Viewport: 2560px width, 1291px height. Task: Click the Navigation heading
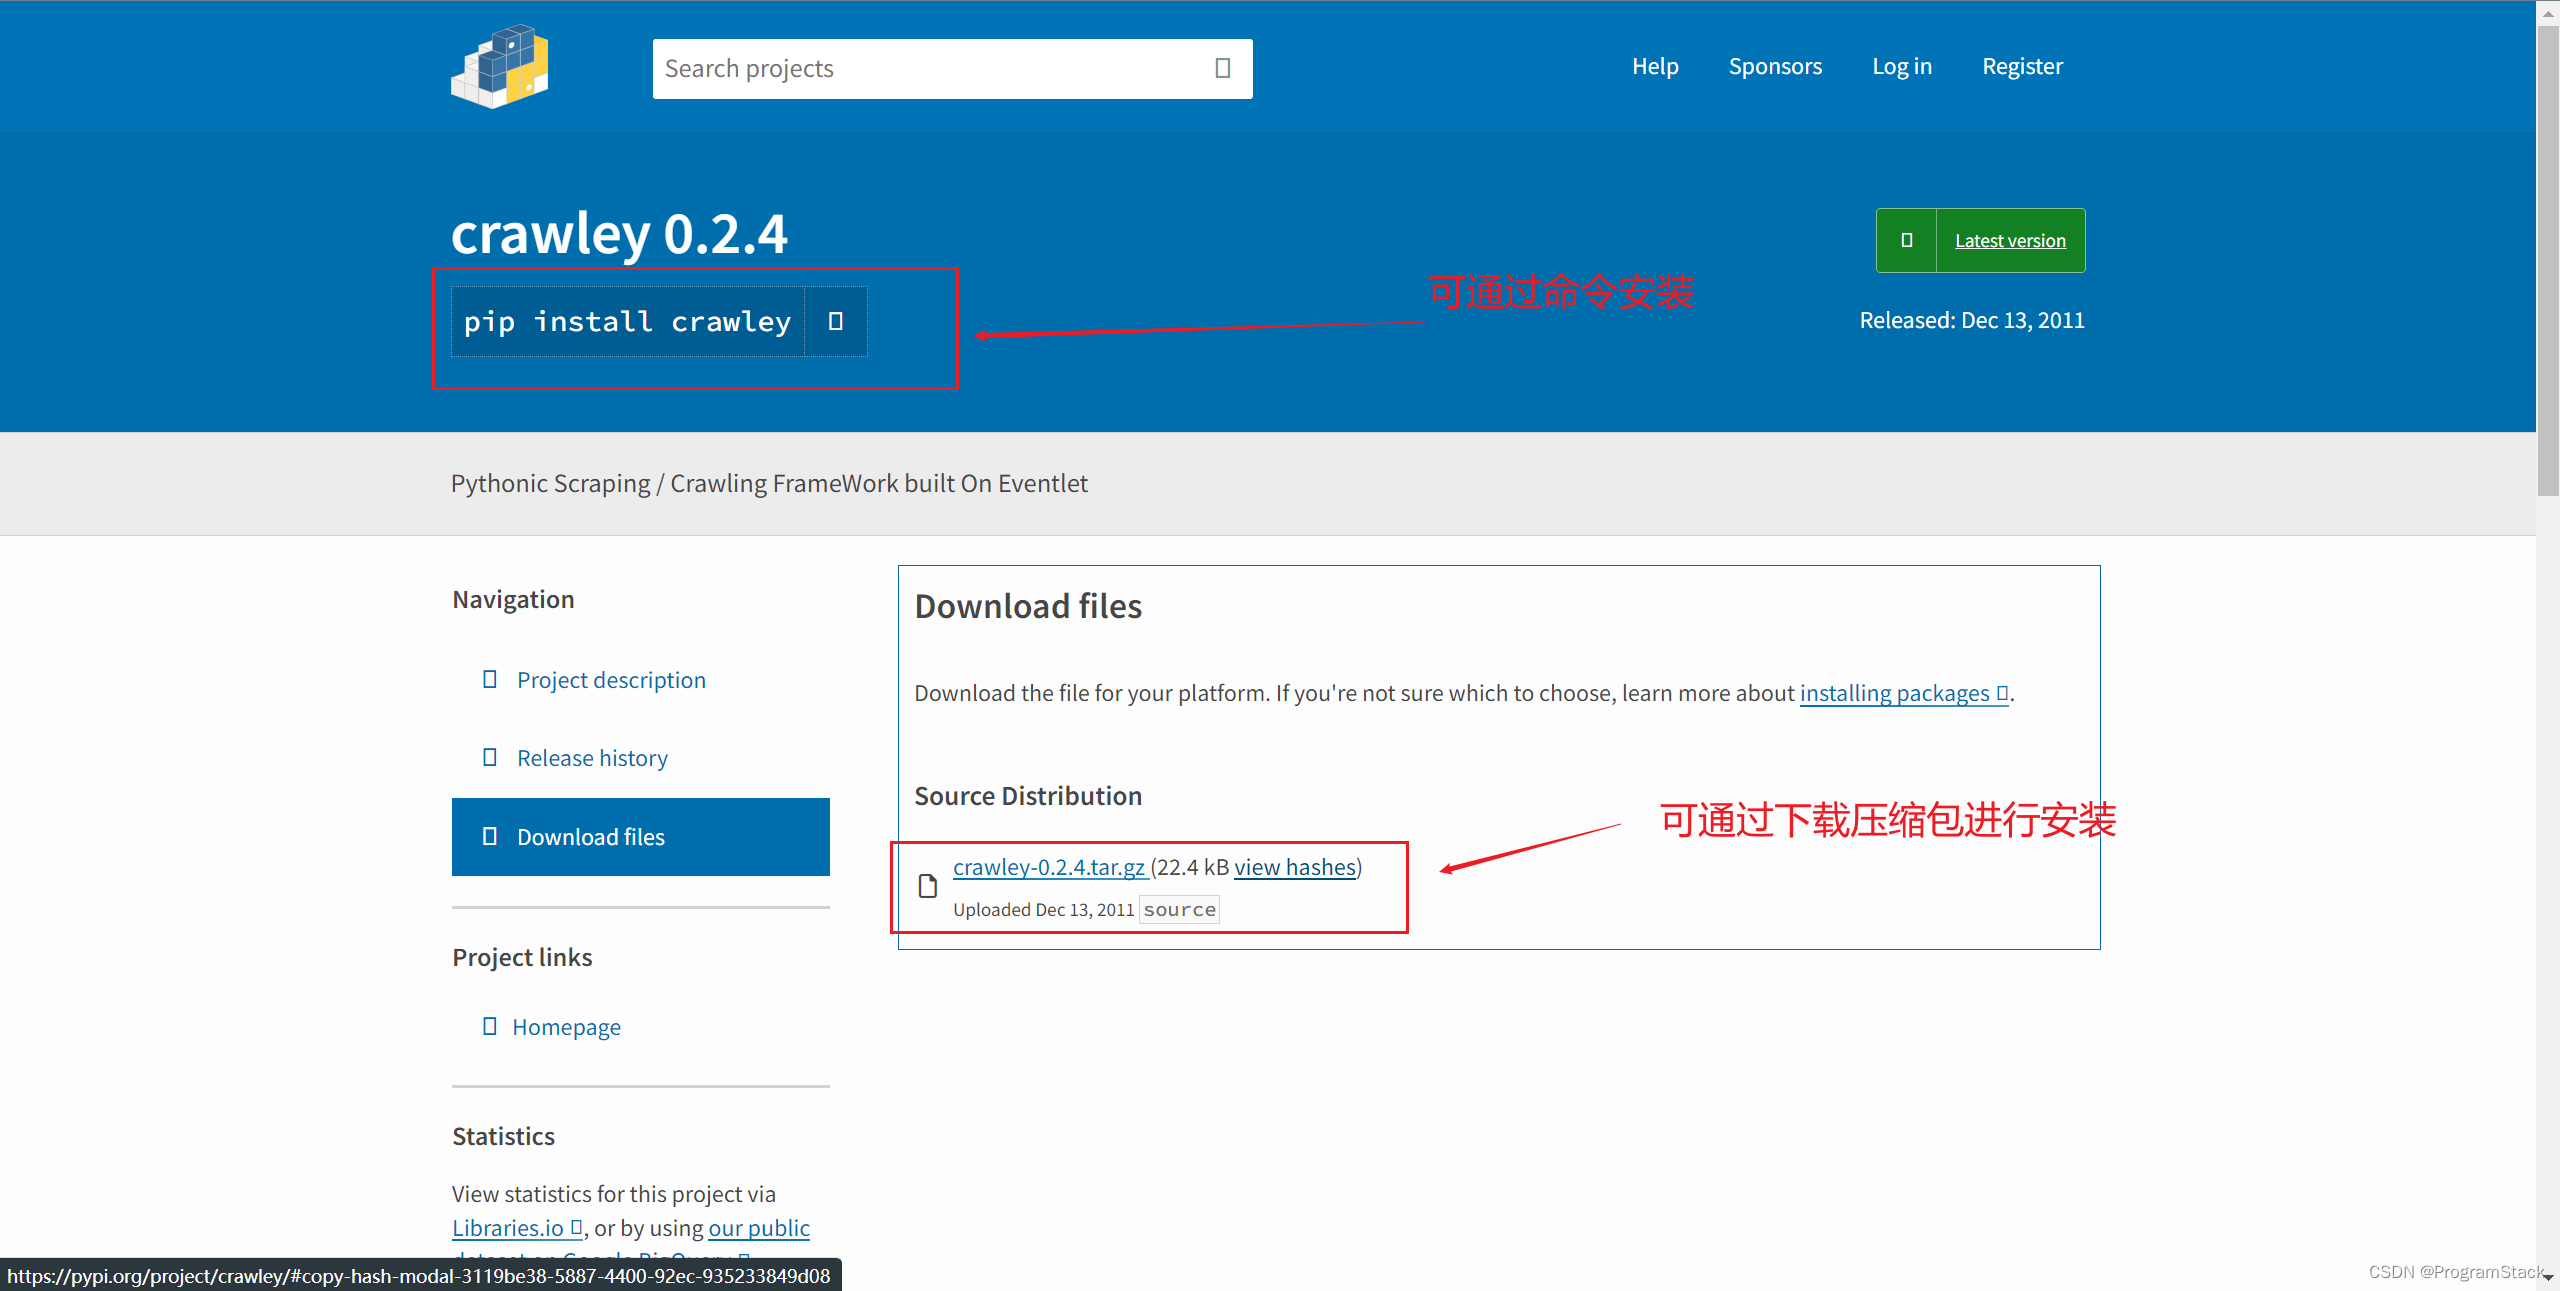(x=513, y=599)
